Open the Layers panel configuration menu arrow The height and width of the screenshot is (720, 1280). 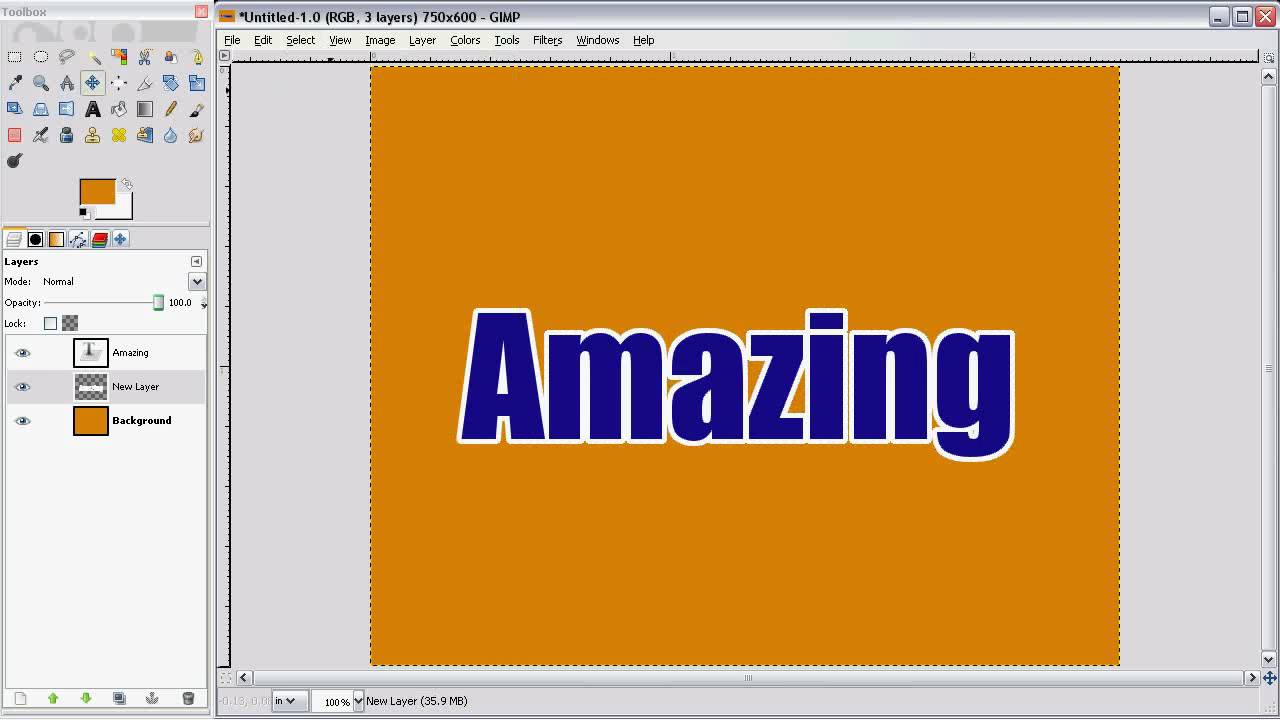point(196,262)
